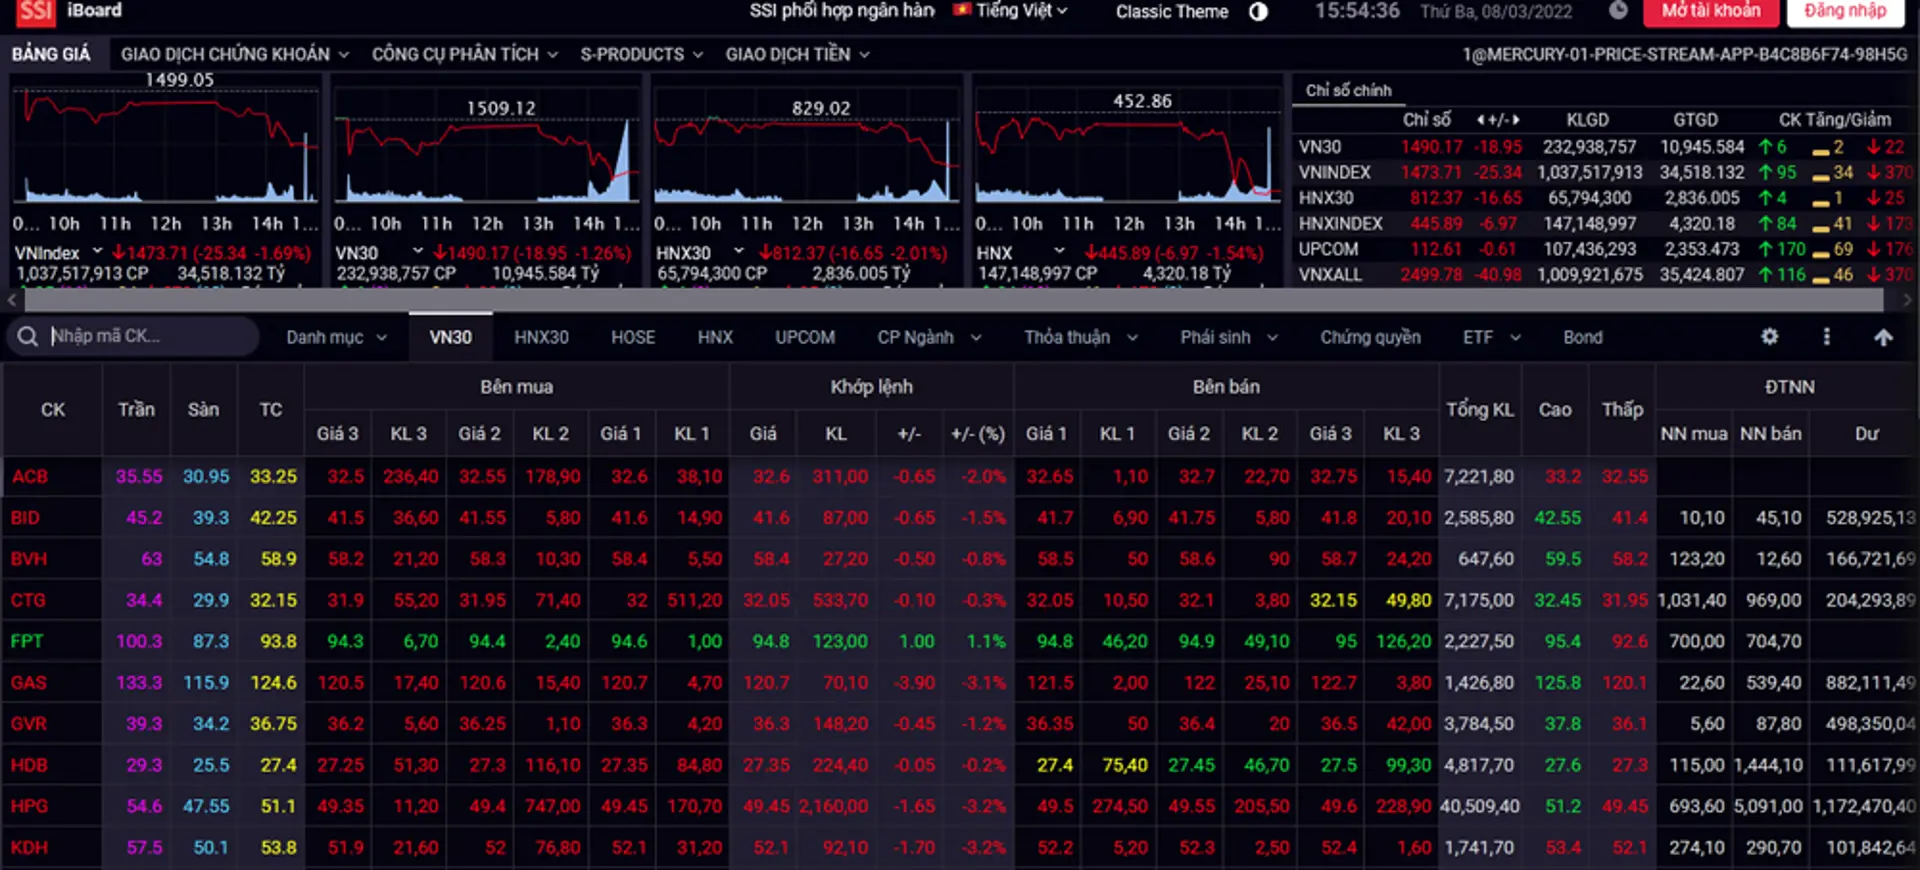Click the HNX30 chart thumbnail
1920x870 pixels.
click(805, 147)
